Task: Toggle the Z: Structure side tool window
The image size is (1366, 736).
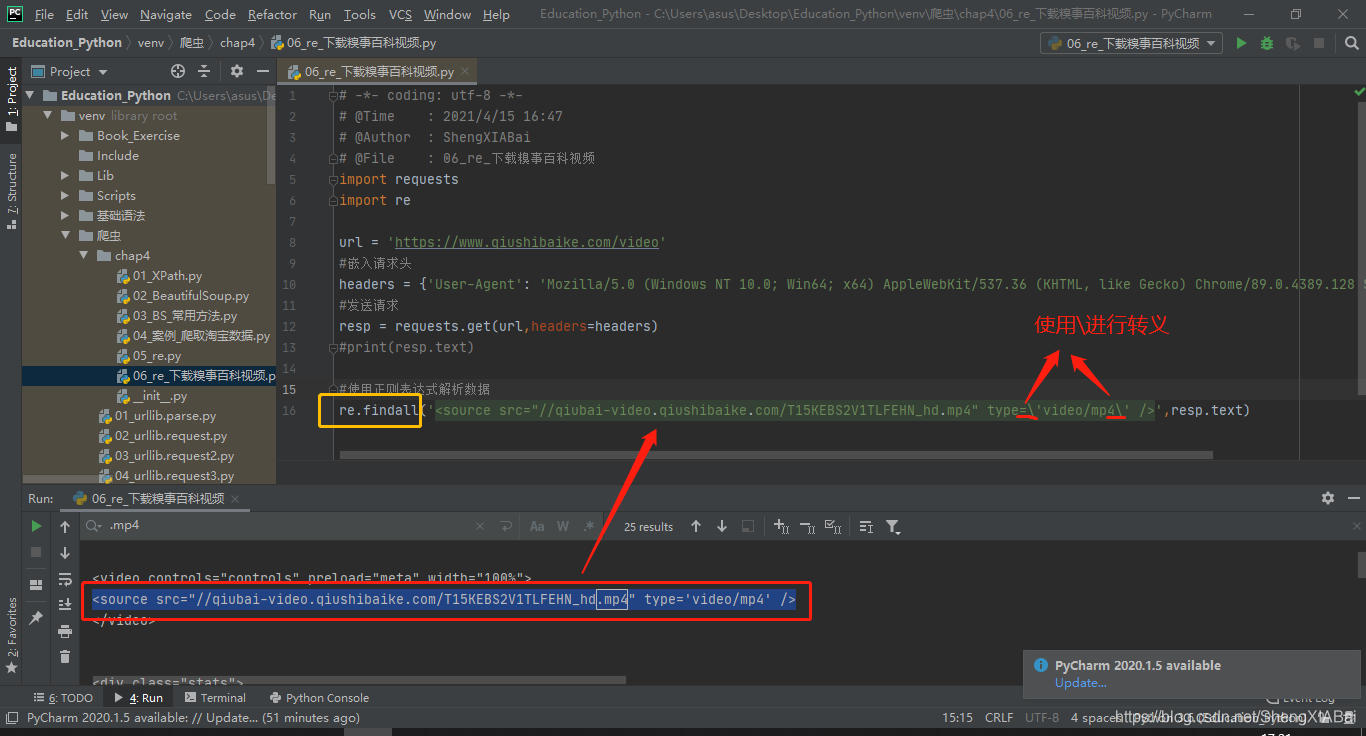Action: click(x=11, y=190)
